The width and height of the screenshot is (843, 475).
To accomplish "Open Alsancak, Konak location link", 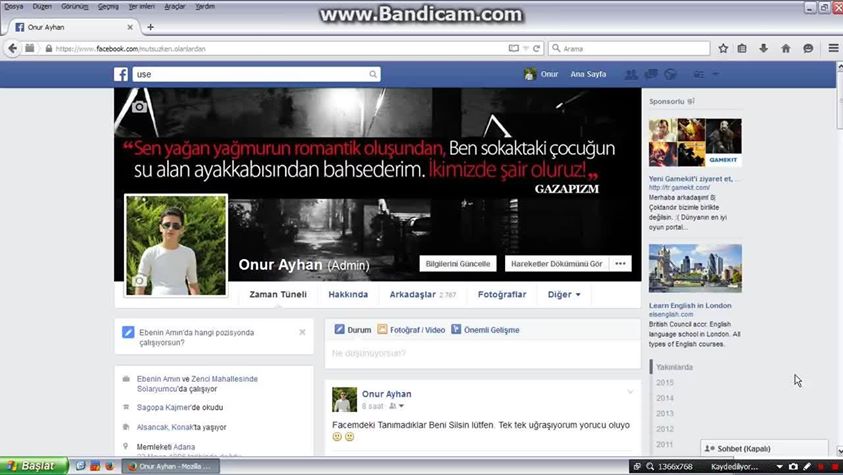I will (165, 427).
